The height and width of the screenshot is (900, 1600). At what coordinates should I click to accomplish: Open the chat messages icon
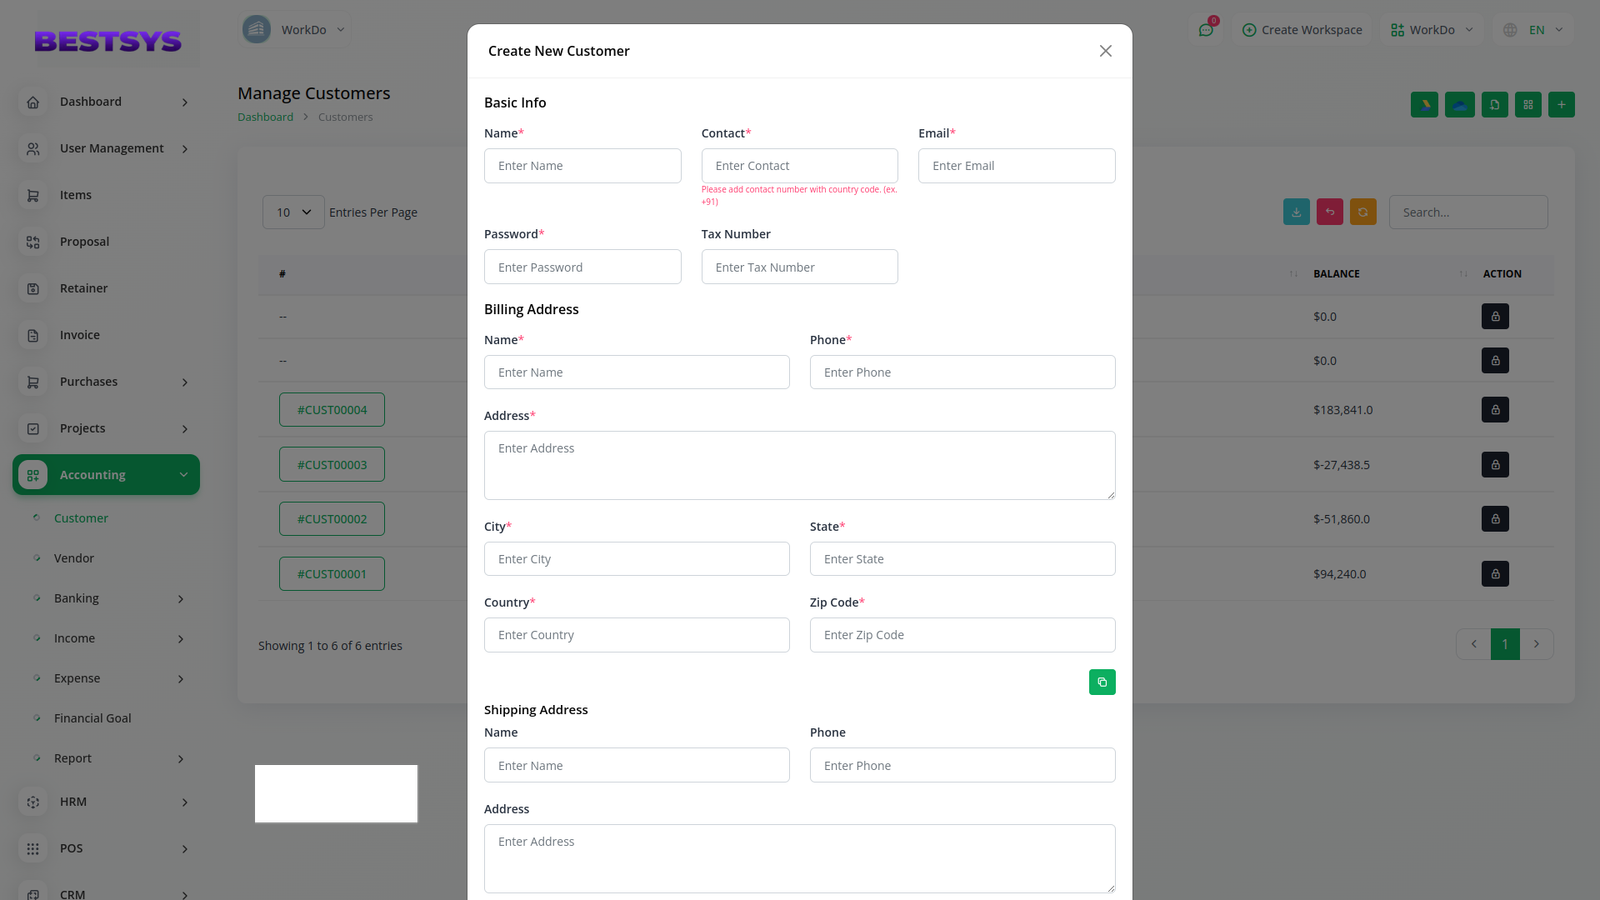(1206, 30)
